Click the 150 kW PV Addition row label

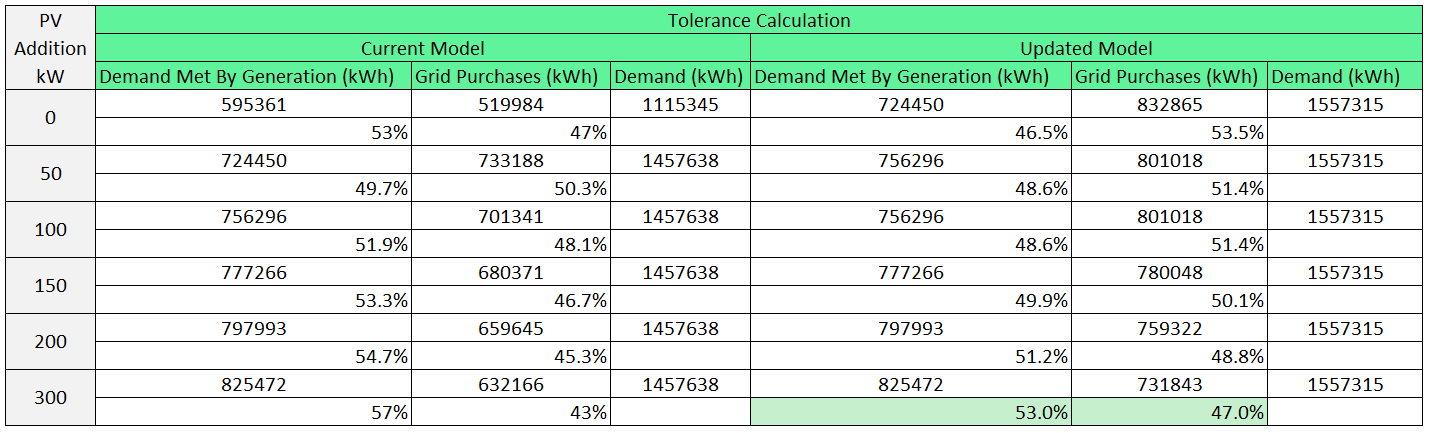[x=50, y=286]
